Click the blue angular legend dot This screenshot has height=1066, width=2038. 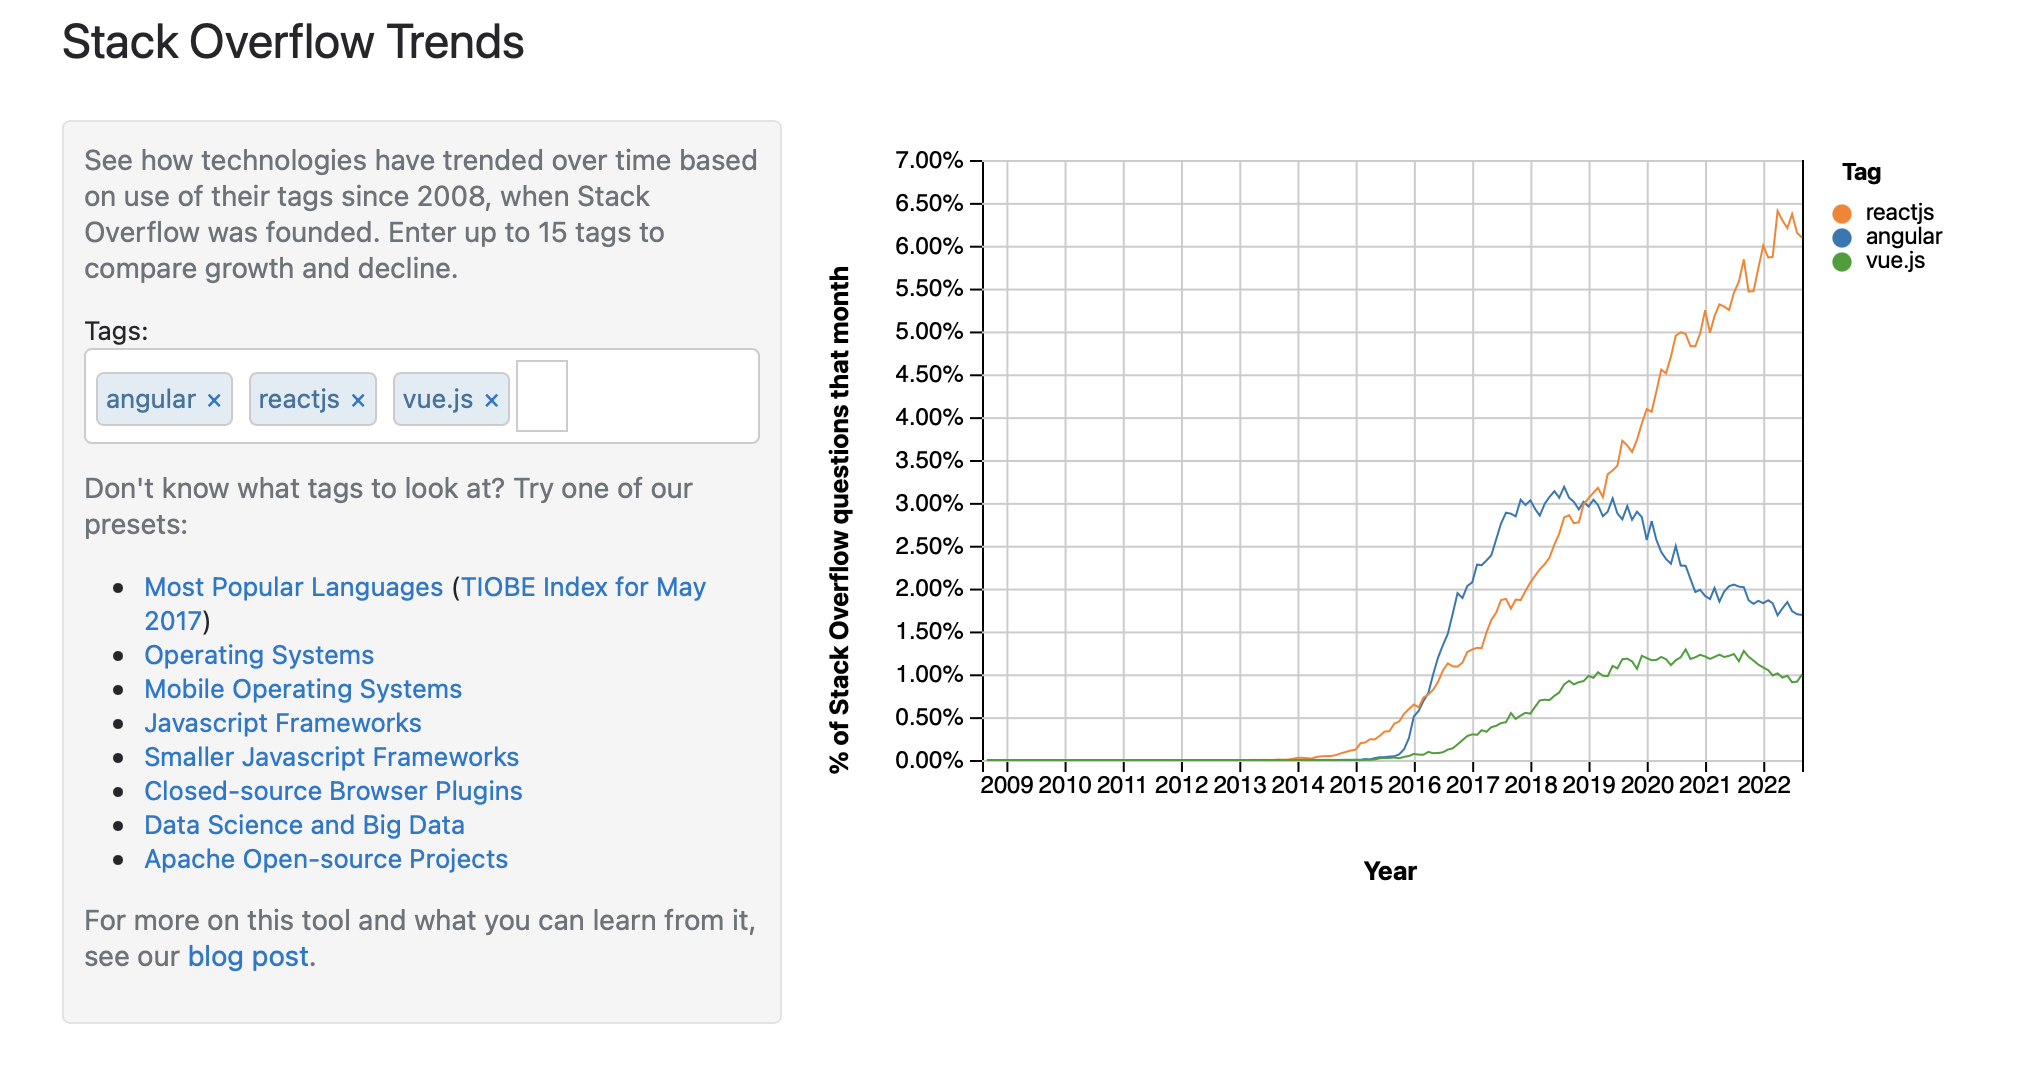[x=1842, y=237]
